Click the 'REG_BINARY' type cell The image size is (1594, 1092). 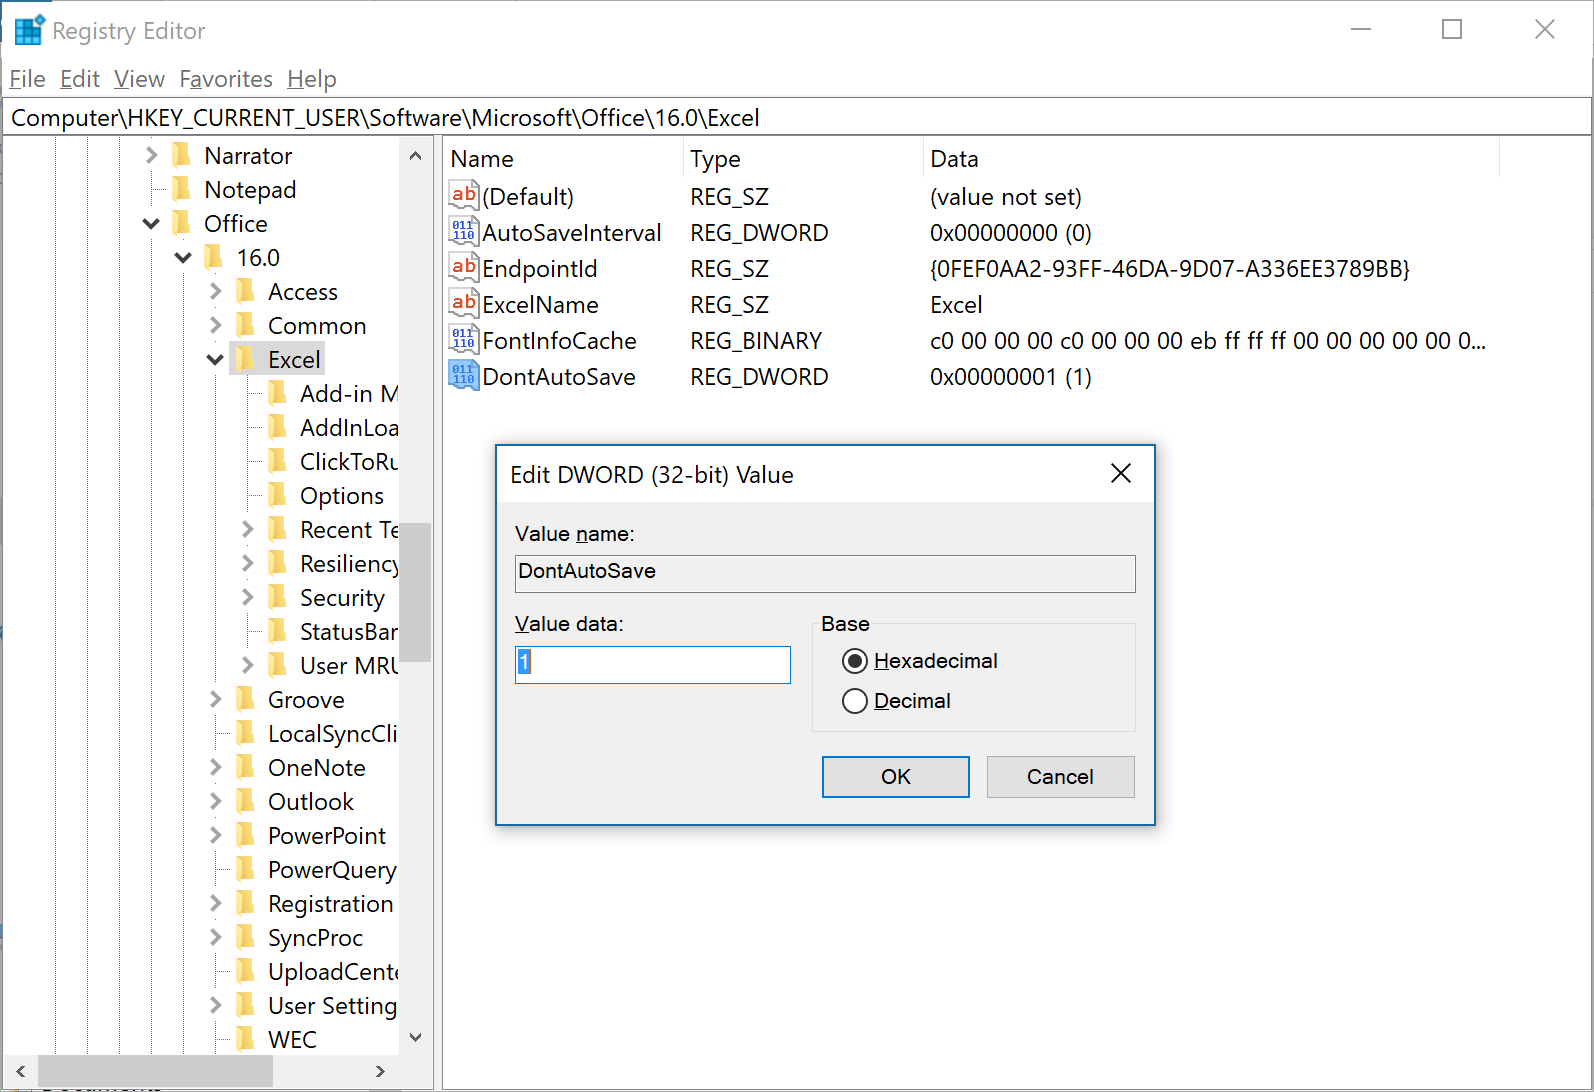(x=756, y=341)
